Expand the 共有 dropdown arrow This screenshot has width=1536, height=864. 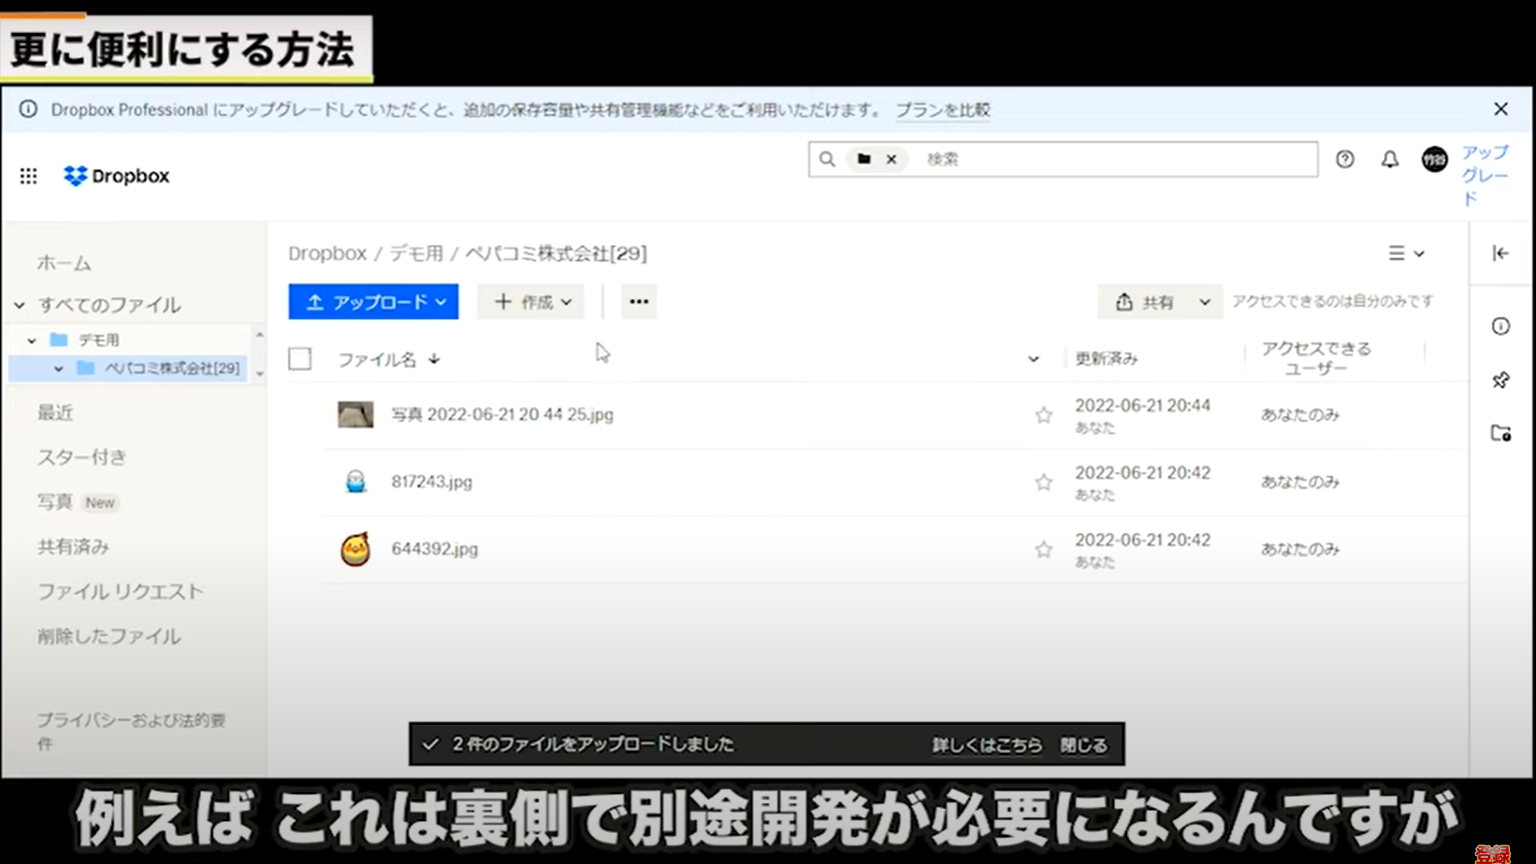[1205, 302]
